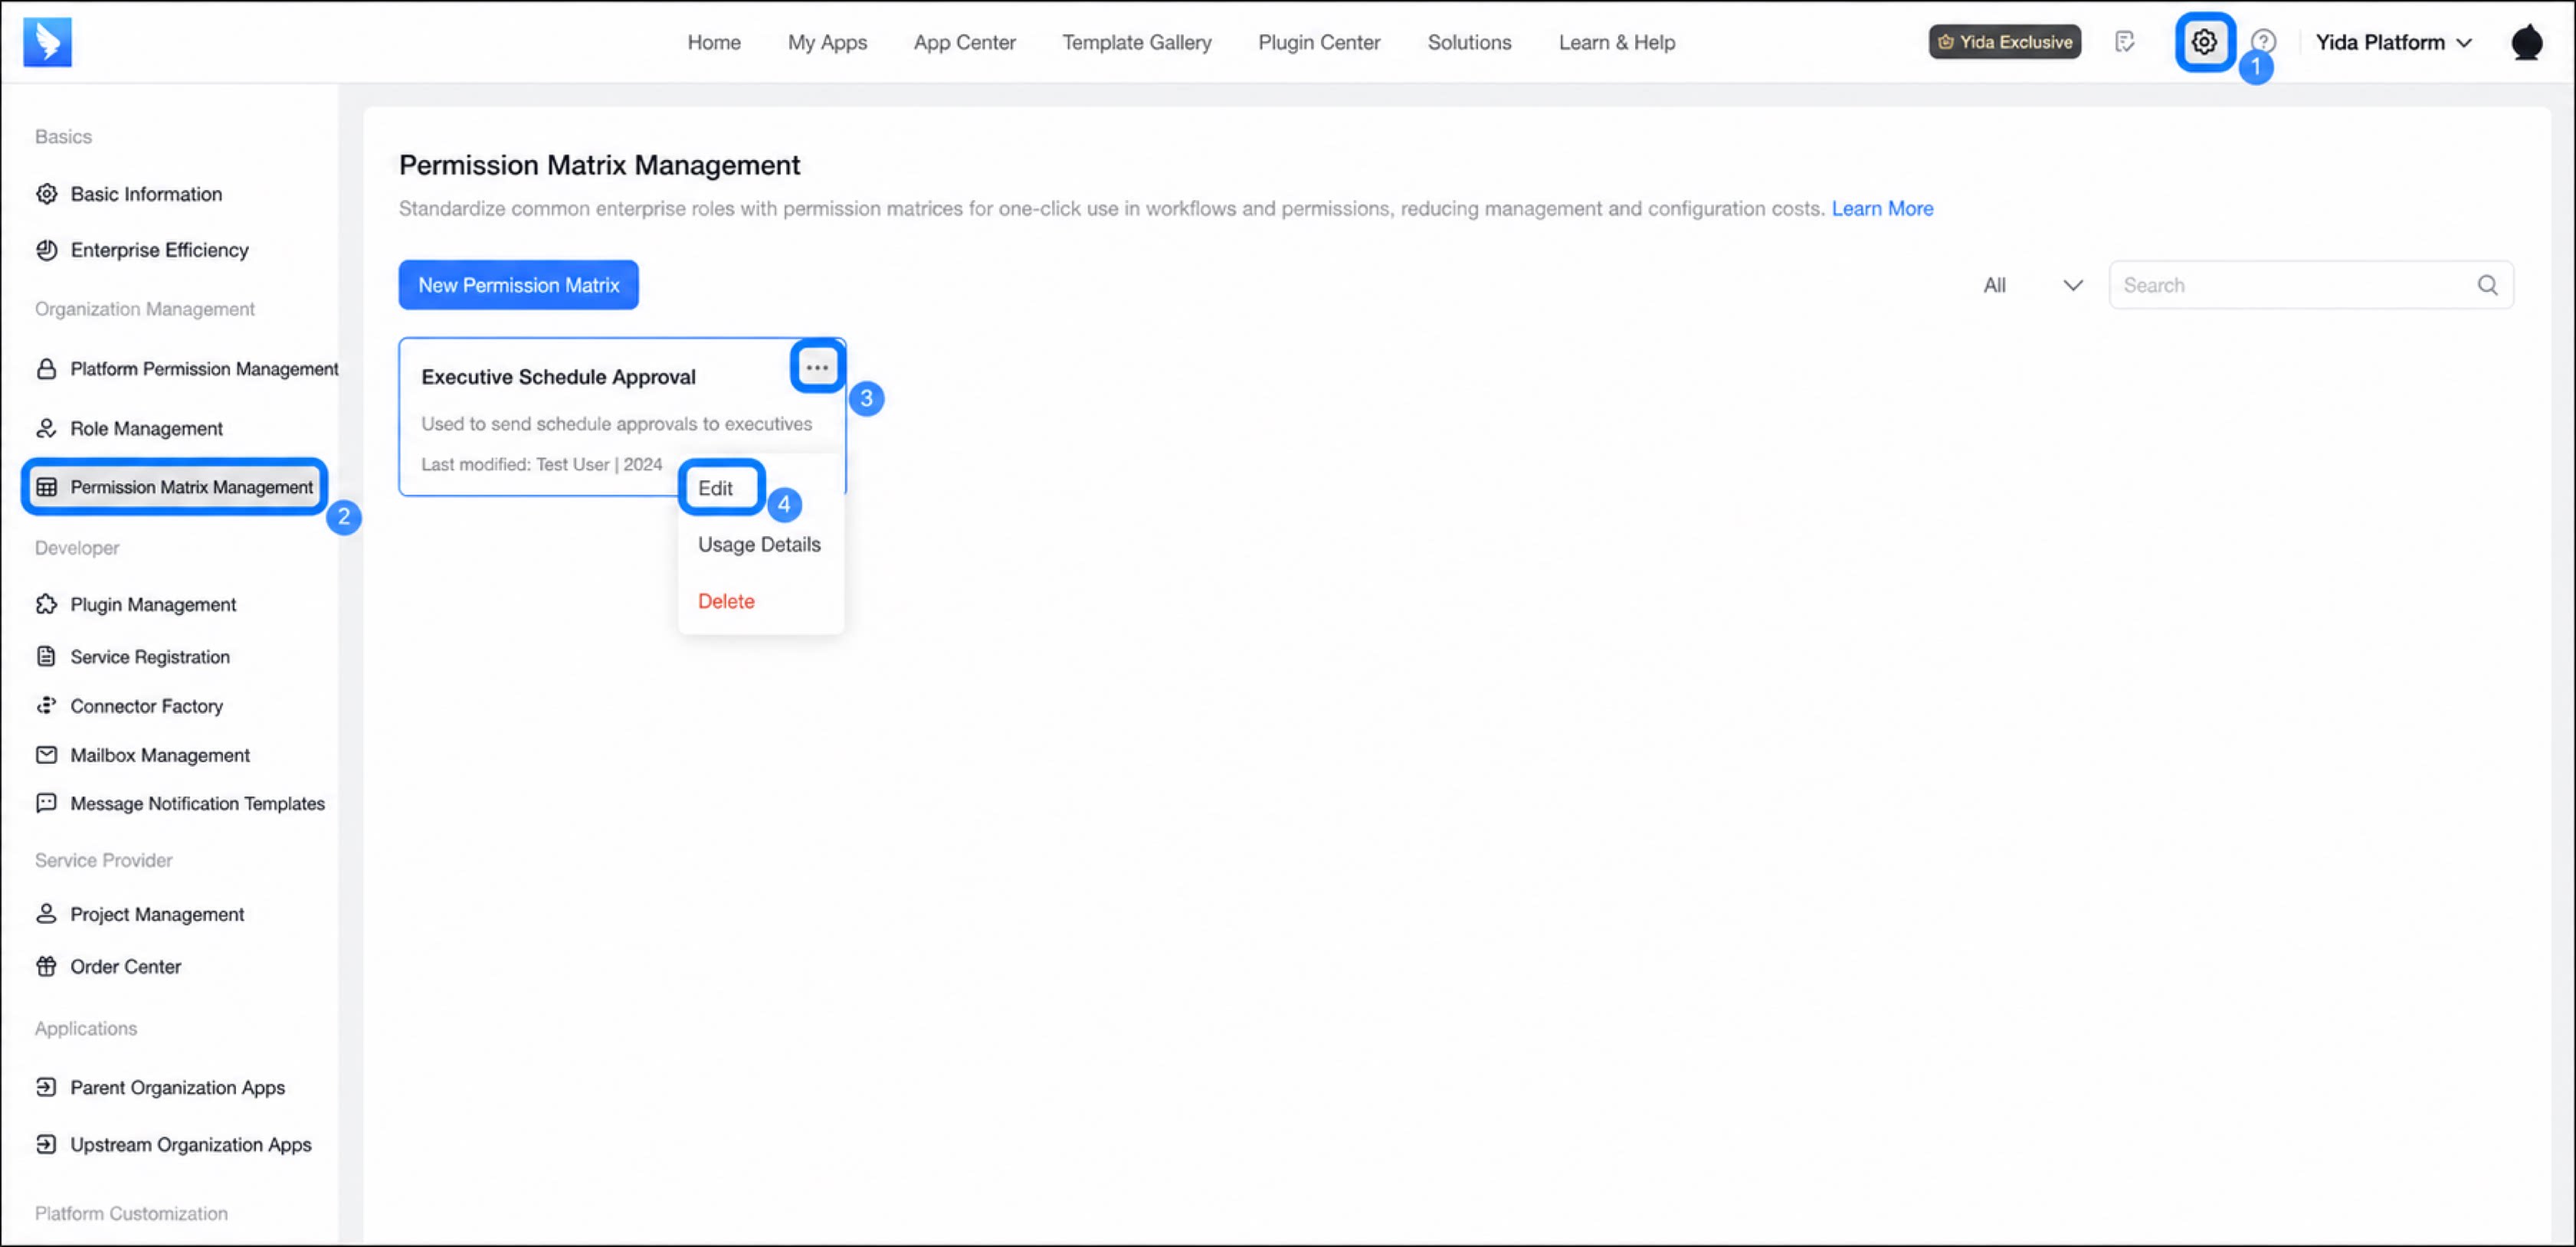Click the New Permission Matrix button
This screenshot has height=1247, width=2576.
(x=518, y=285)
